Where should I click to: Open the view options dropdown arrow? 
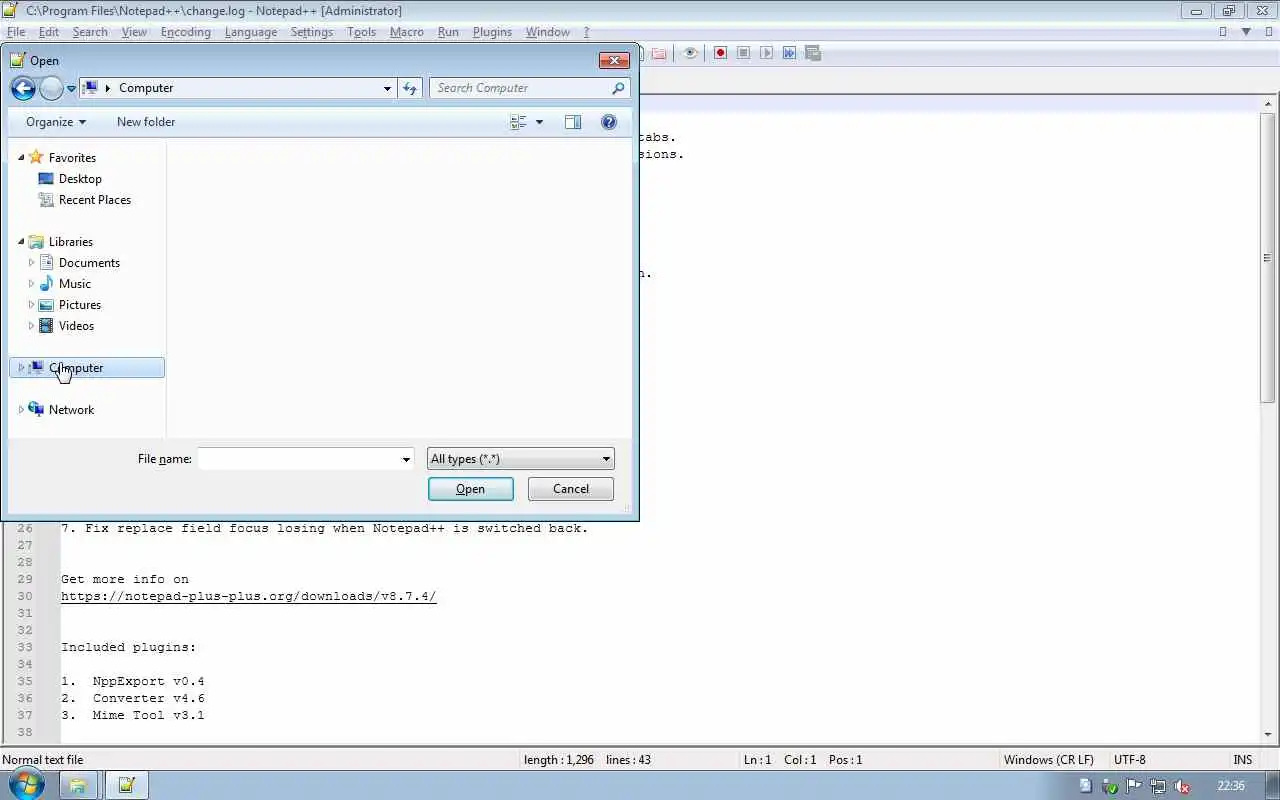539,122
